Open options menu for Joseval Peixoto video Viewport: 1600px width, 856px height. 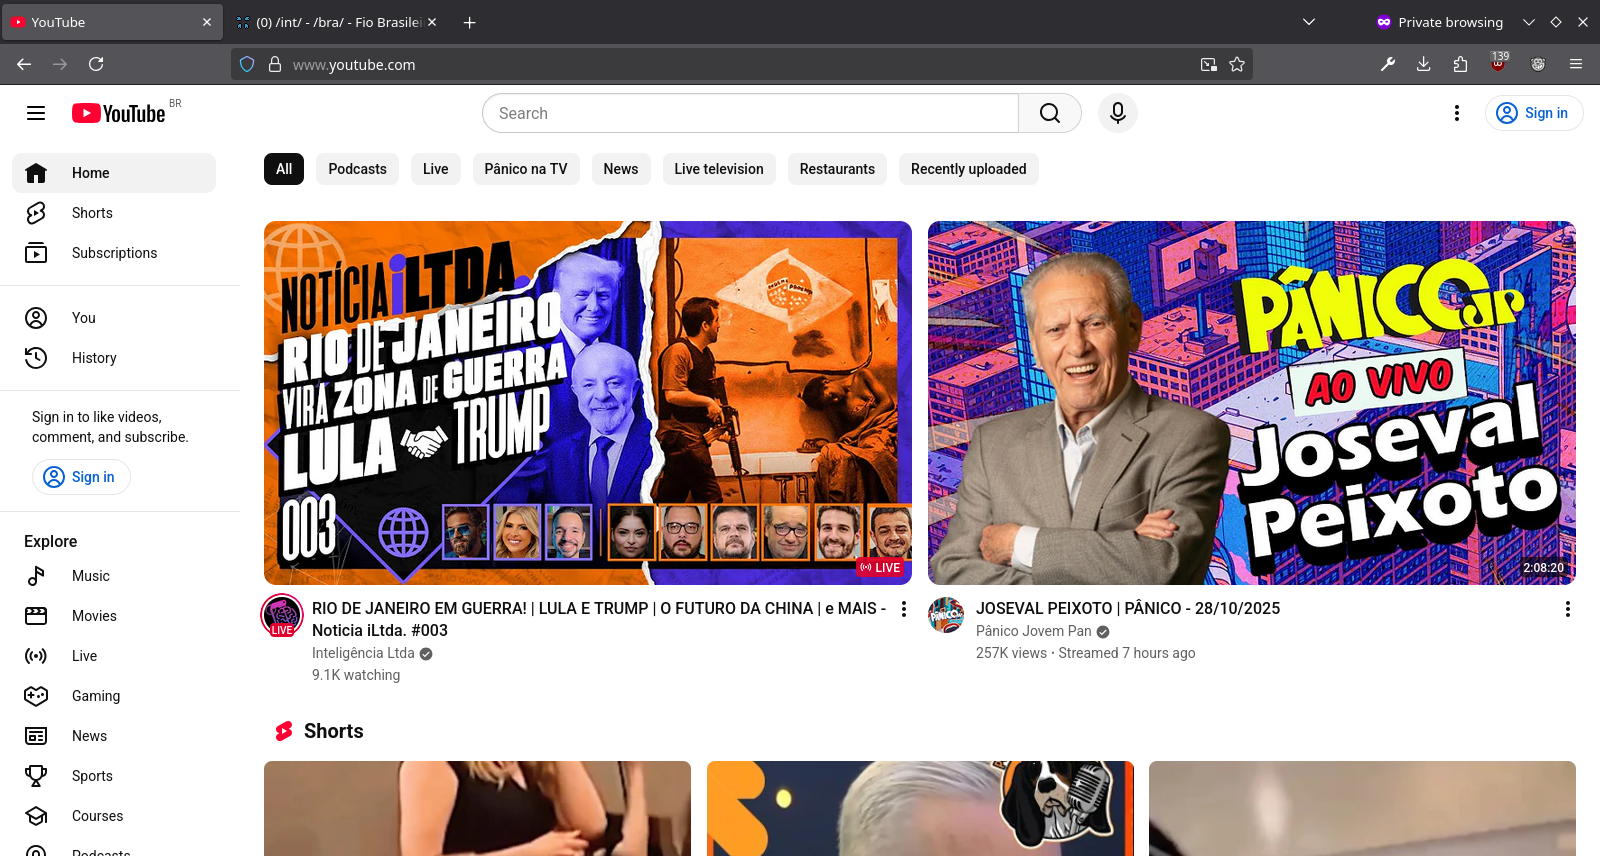point(1568,609)
